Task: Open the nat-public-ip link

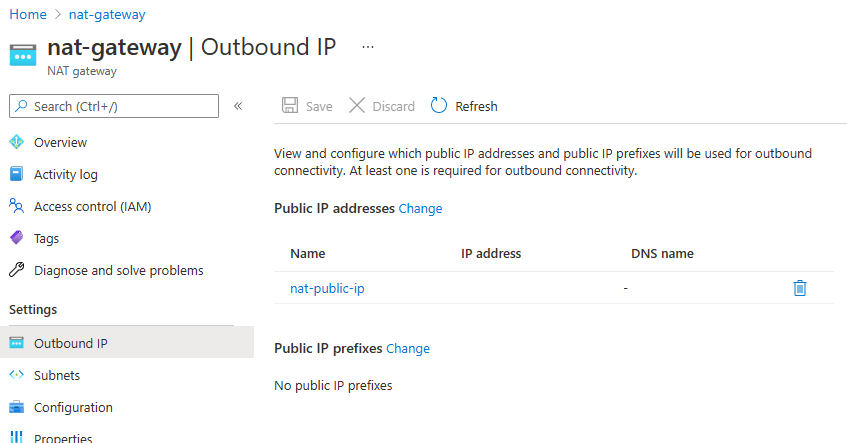Action: pos(327,289)
